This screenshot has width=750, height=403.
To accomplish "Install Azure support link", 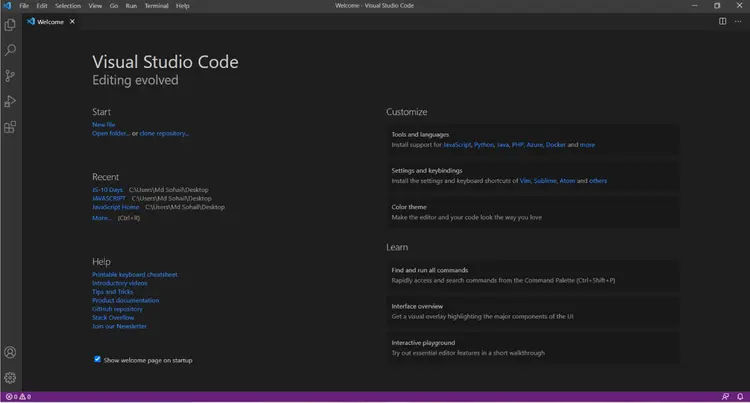I will pos(535,145).
